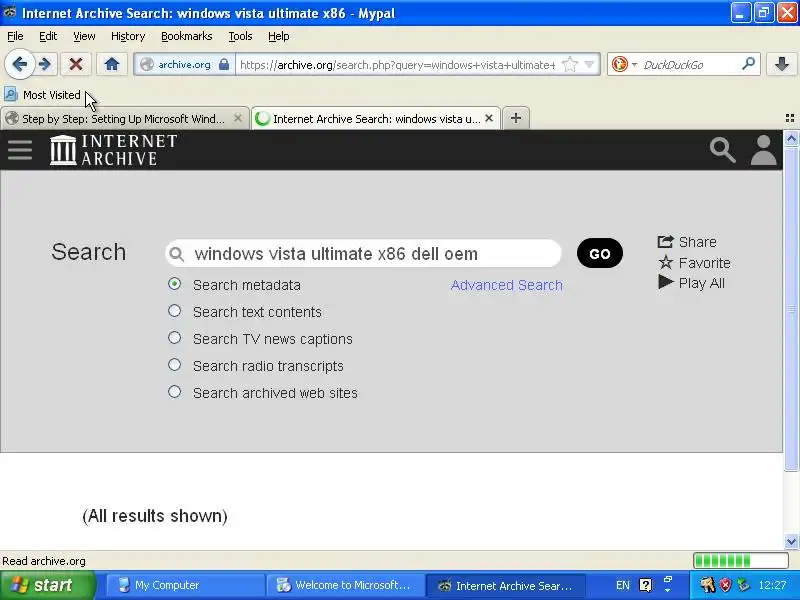The width and height of the screenshot is (800, 600).
Task: Open the Windows Start button
Action: click(47, 585)
